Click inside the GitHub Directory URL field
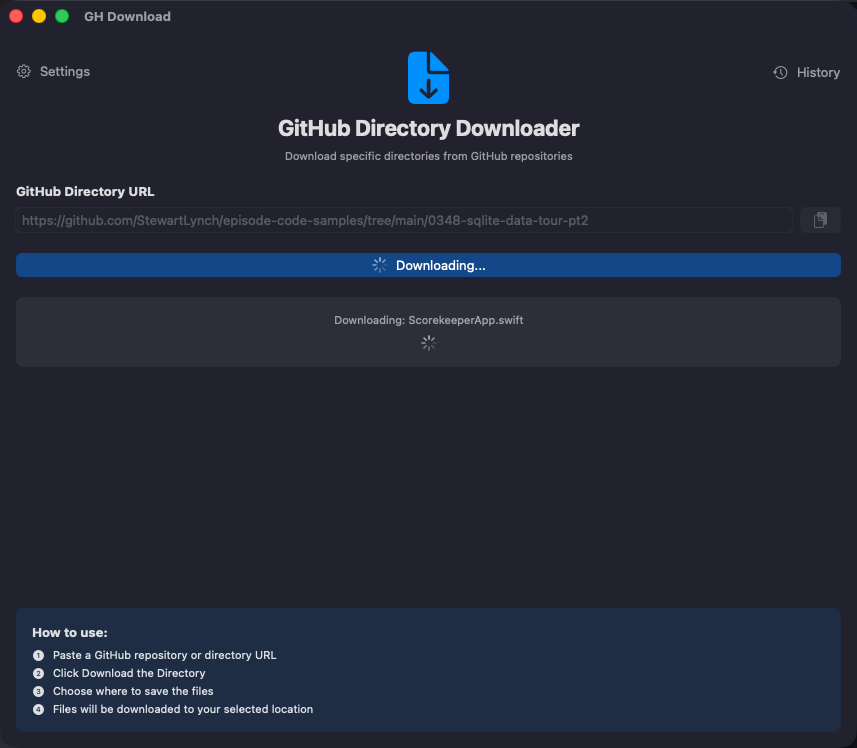The height and width of the screenshot is (748, 857). pos(404,220)
